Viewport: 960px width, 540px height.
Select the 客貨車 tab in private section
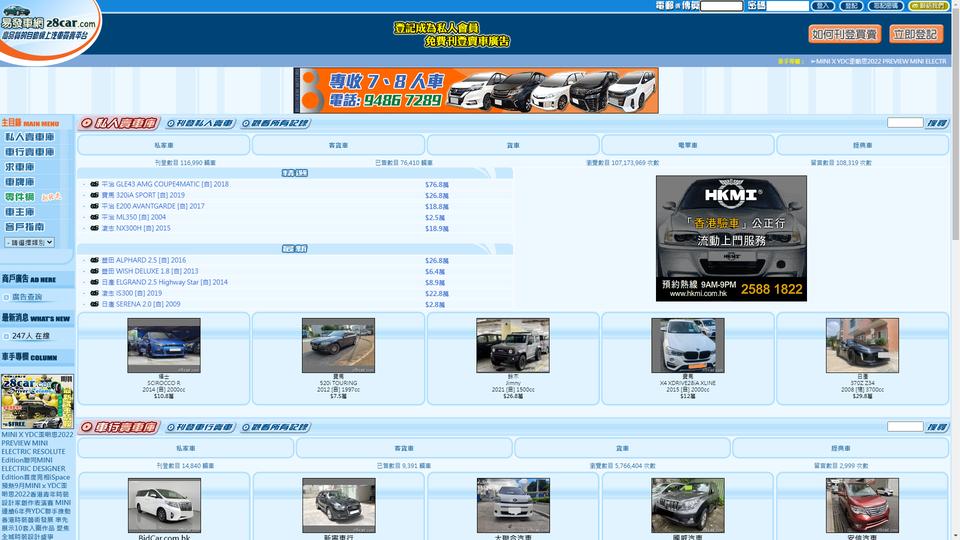point(338,145)
